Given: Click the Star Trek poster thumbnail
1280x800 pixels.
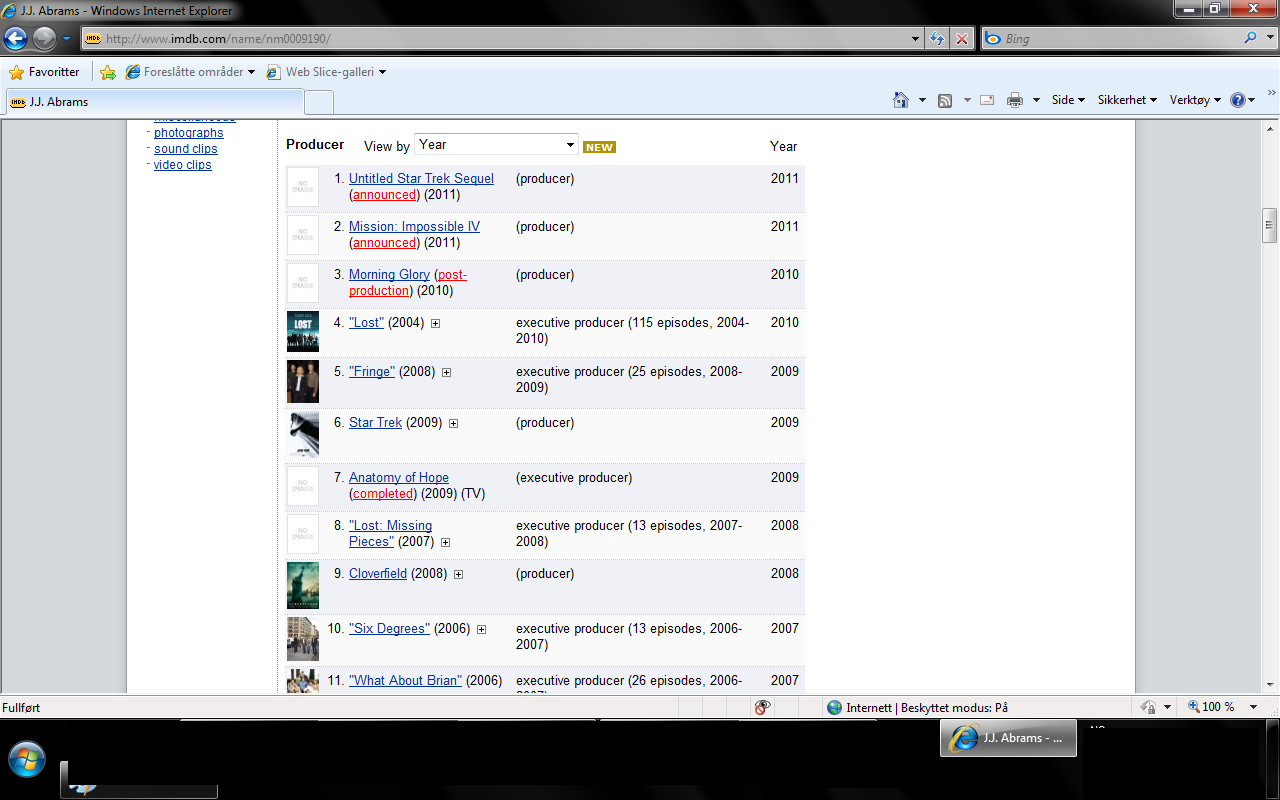Looking at the screenshot, I should coord(303,435).
